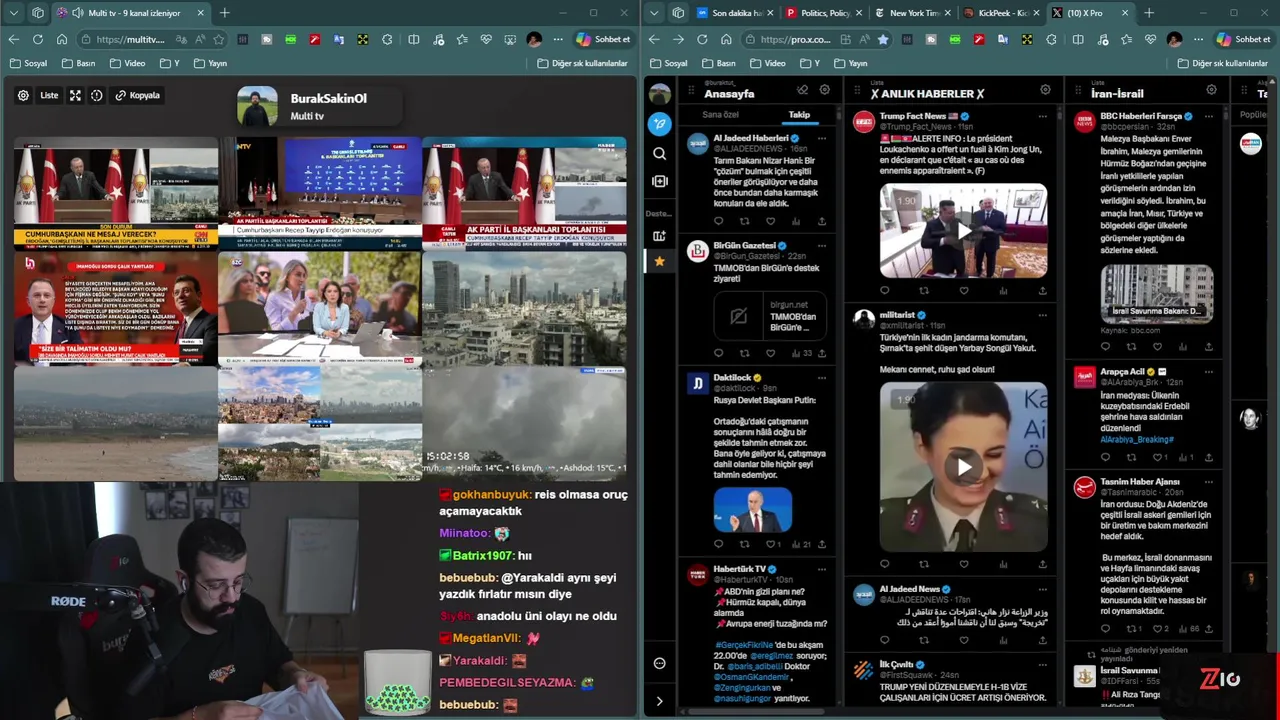1280x720 pixels.
Task: Play the militarist jandarma video
Action: 963,467
